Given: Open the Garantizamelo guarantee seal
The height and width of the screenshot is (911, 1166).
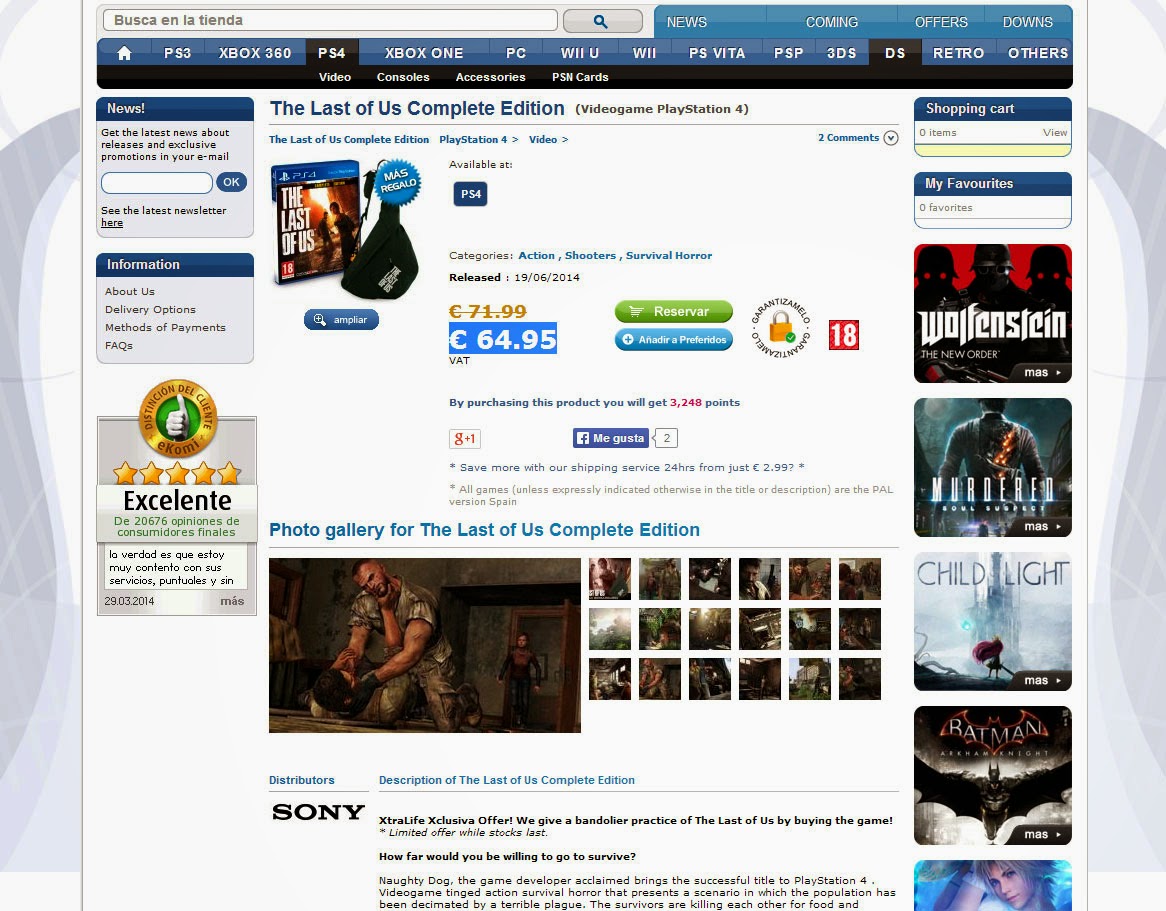Looking at the screenshot, I should [x=780, y=328].
